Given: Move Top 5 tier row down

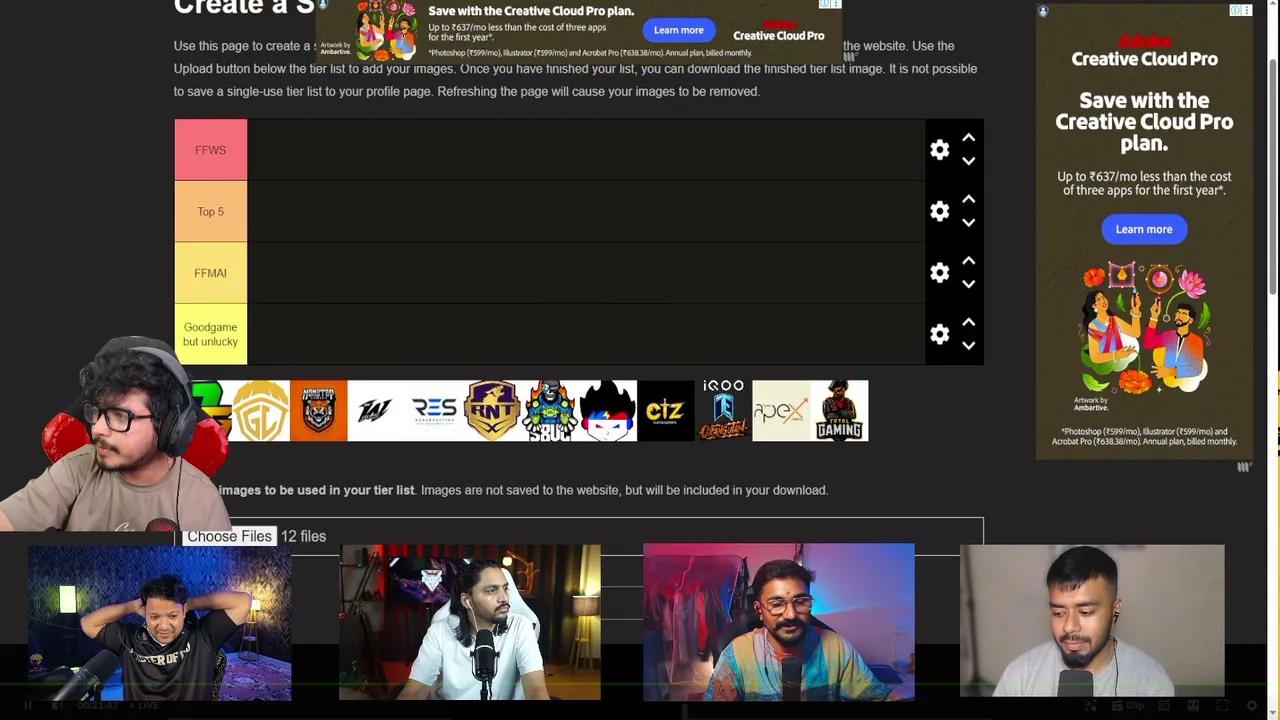Looking at the screenshot, I should pos(968,223).
